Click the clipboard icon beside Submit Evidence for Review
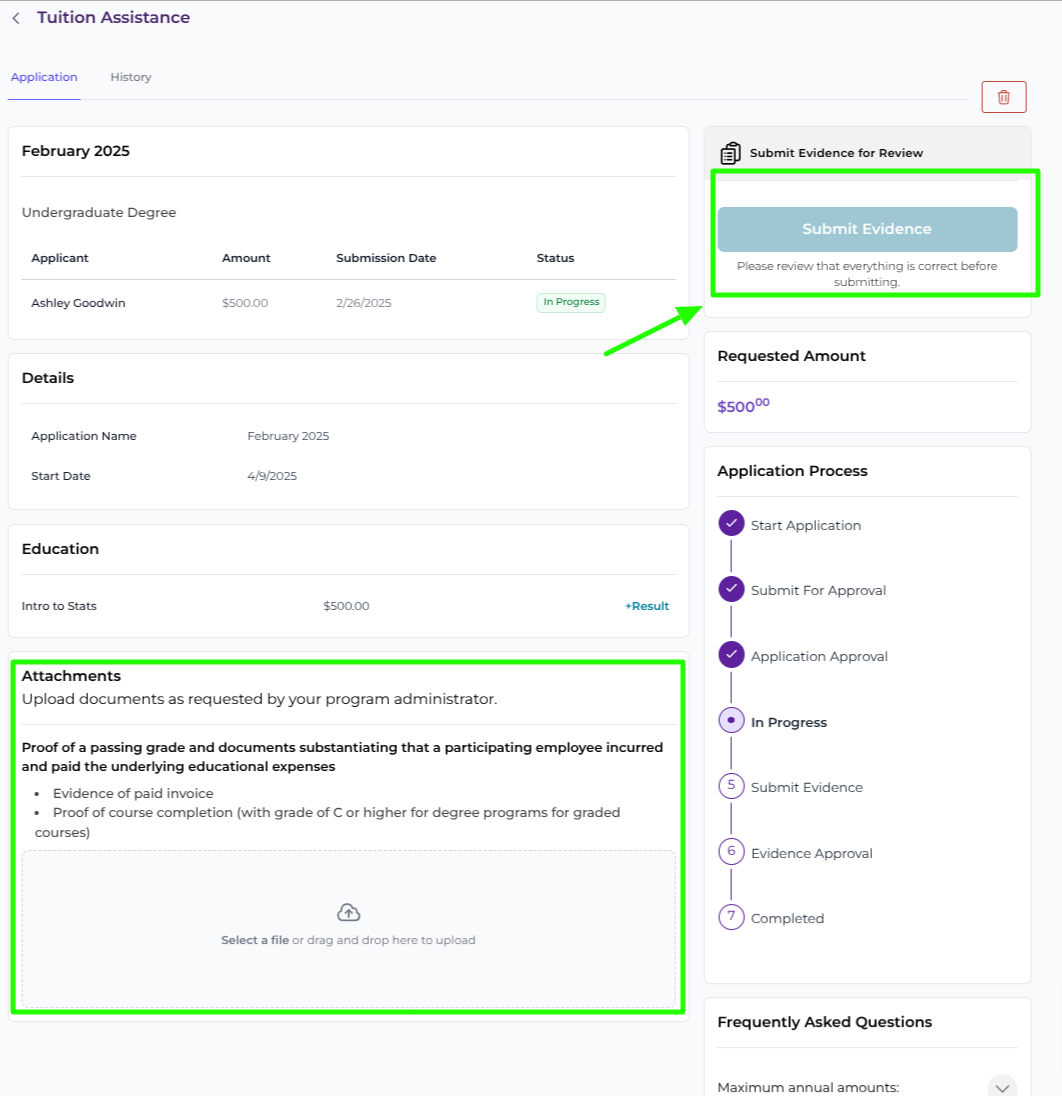Image resolution: width=1062 pixels, height=1096 pixels. click(x=731, y=153)
